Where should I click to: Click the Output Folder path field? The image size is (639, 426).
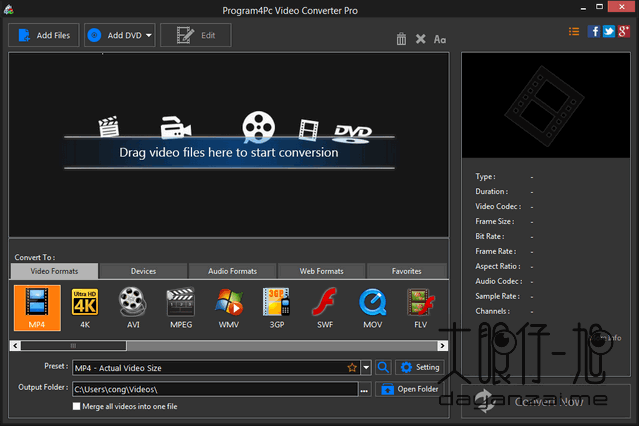click(215, 389)
